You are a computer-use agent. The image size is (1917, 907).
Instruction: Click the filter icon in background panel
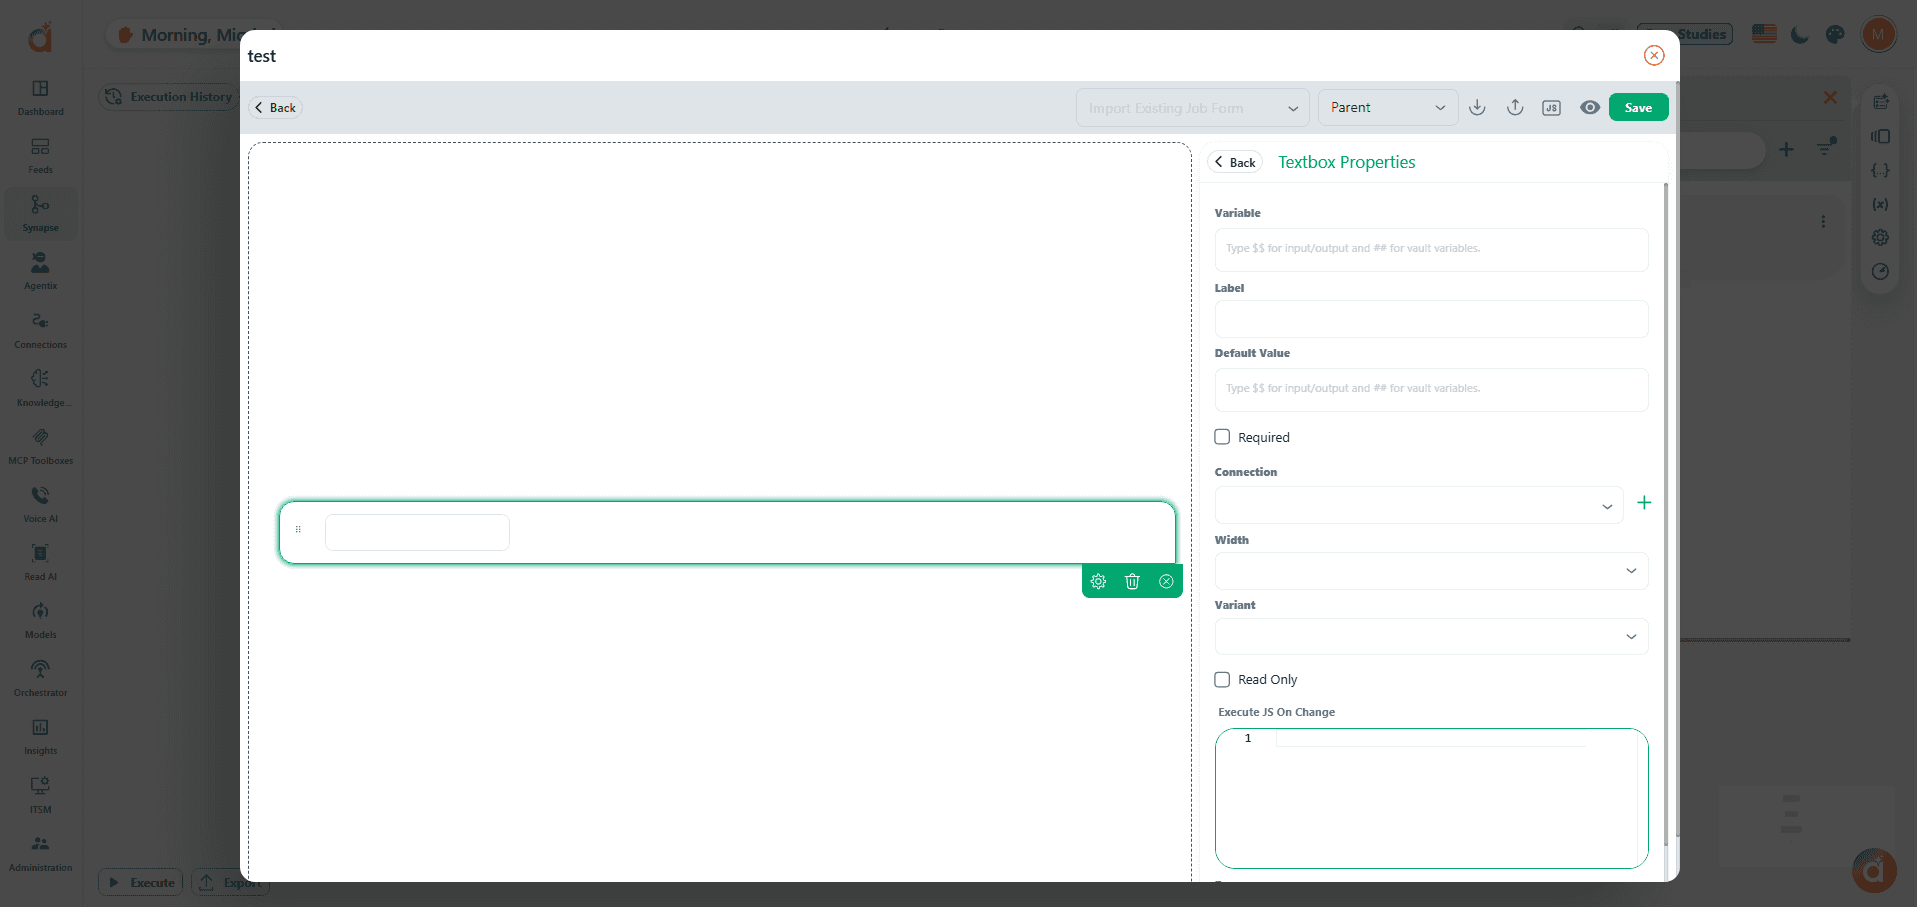coord(1827,147)
